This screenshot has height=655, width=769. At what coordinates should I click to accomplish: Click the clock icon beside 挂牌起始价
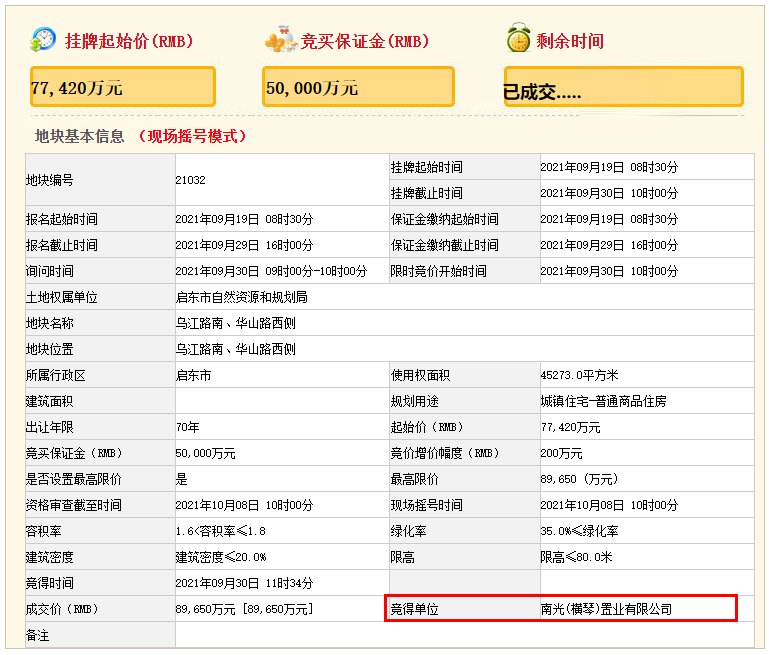(x=43, y=40)
